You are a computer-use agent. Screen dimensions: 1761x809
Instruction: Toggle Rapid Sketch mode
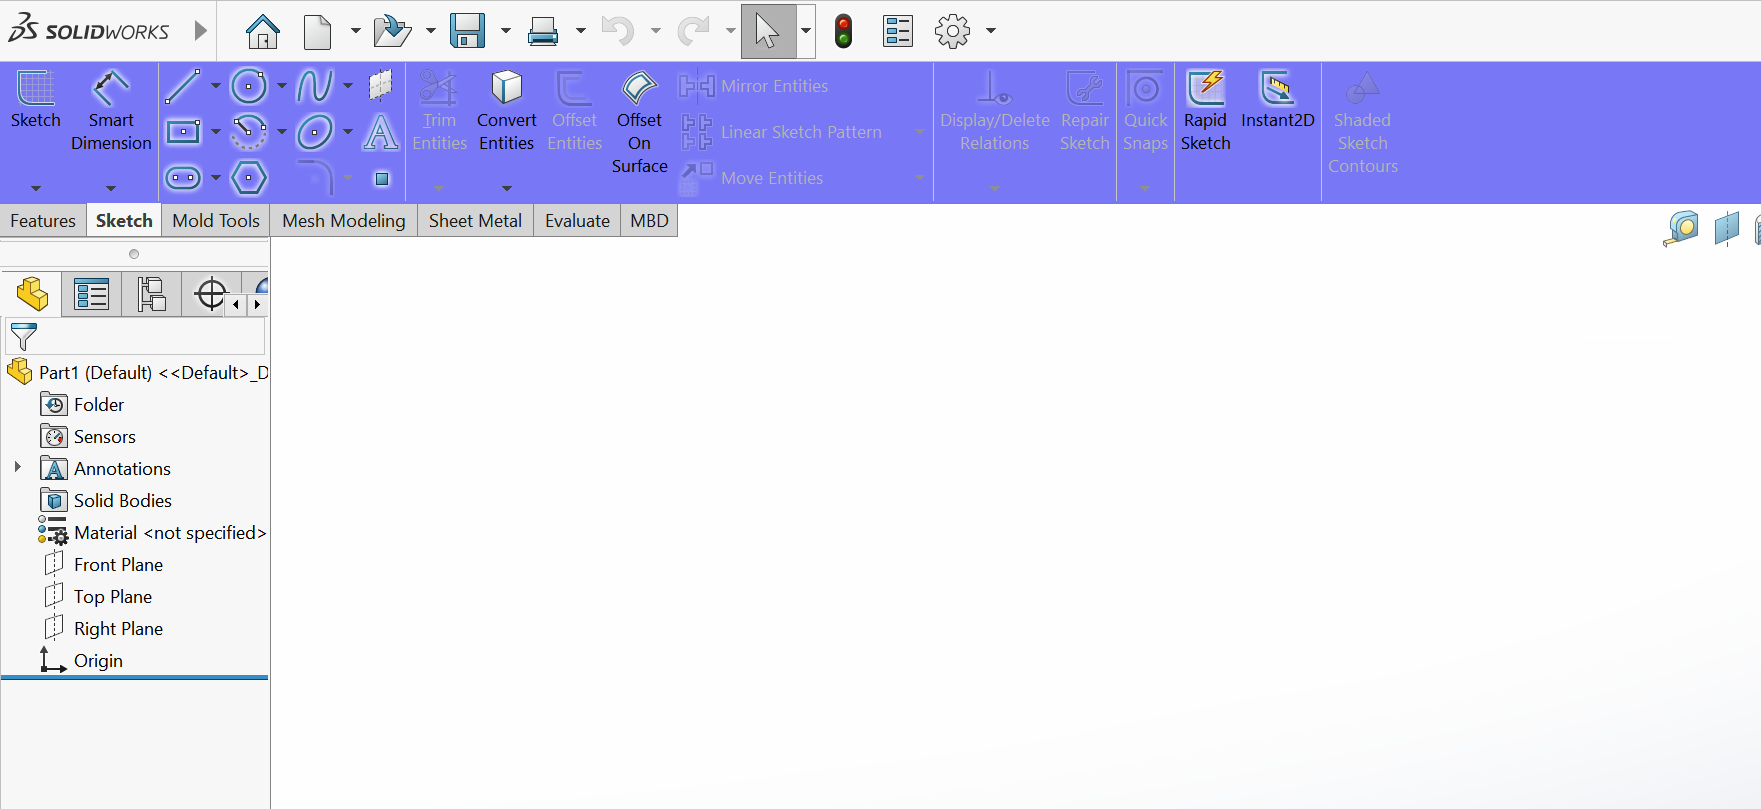(1205, 110)
